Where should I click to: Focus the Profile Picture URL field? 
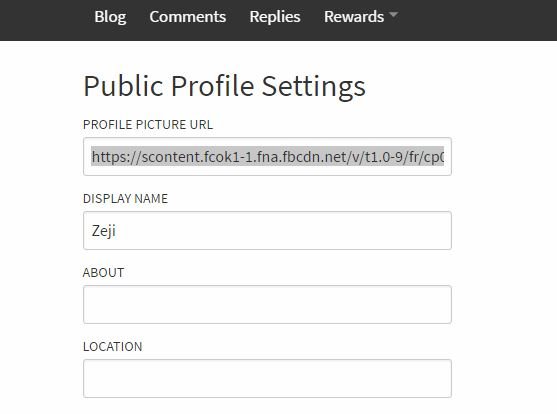tap(267, 156)
